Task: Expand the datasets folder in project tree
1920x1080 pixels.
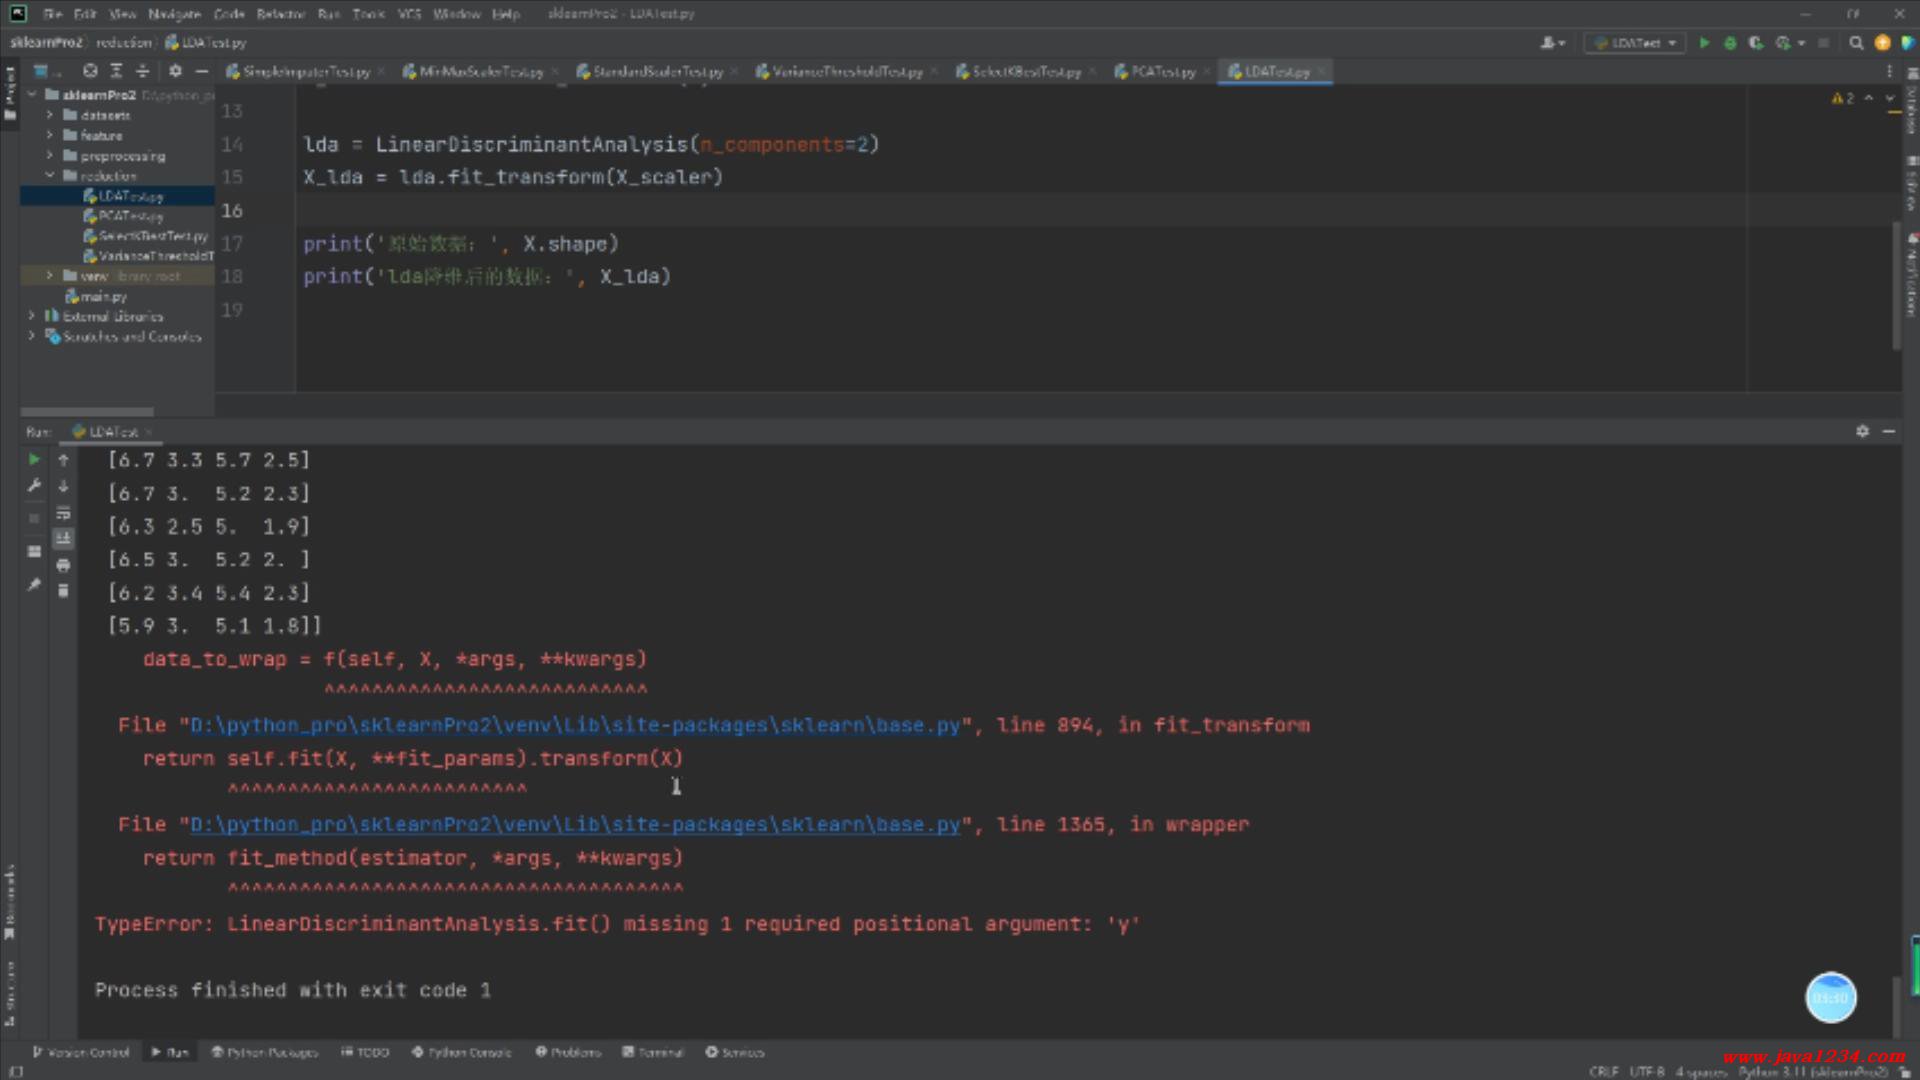Action: click(49, 115)
